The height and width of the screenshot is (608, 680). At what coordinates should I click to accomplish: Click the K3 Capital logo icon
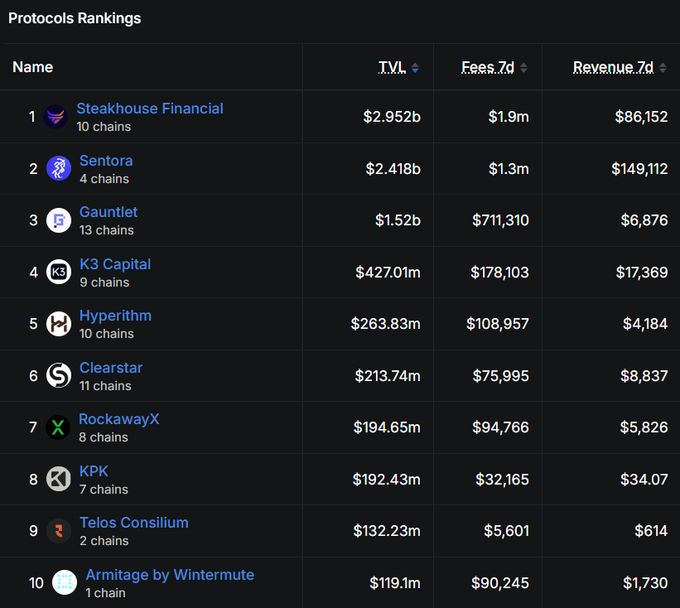(x=59, y=272)
